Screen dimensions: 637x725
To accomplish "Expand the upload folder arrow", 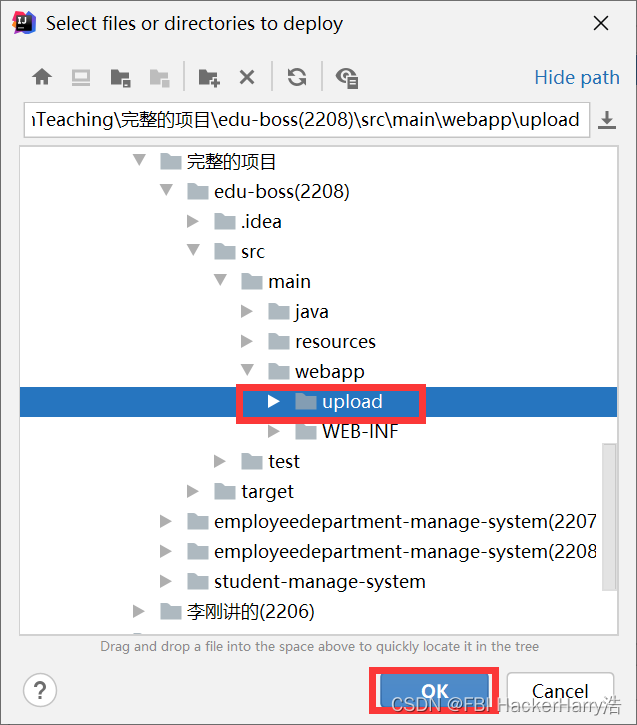I will coord(274,401).
